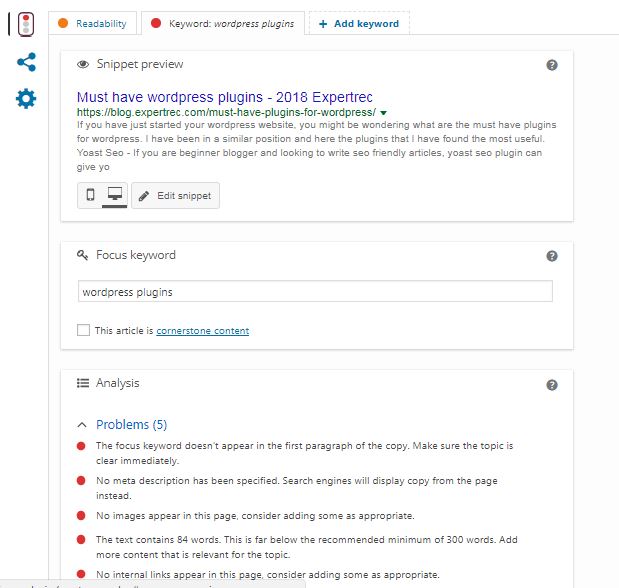Click the red bullet for 84 words problem
The image size is (619, 588).
[x=81, y=539]
